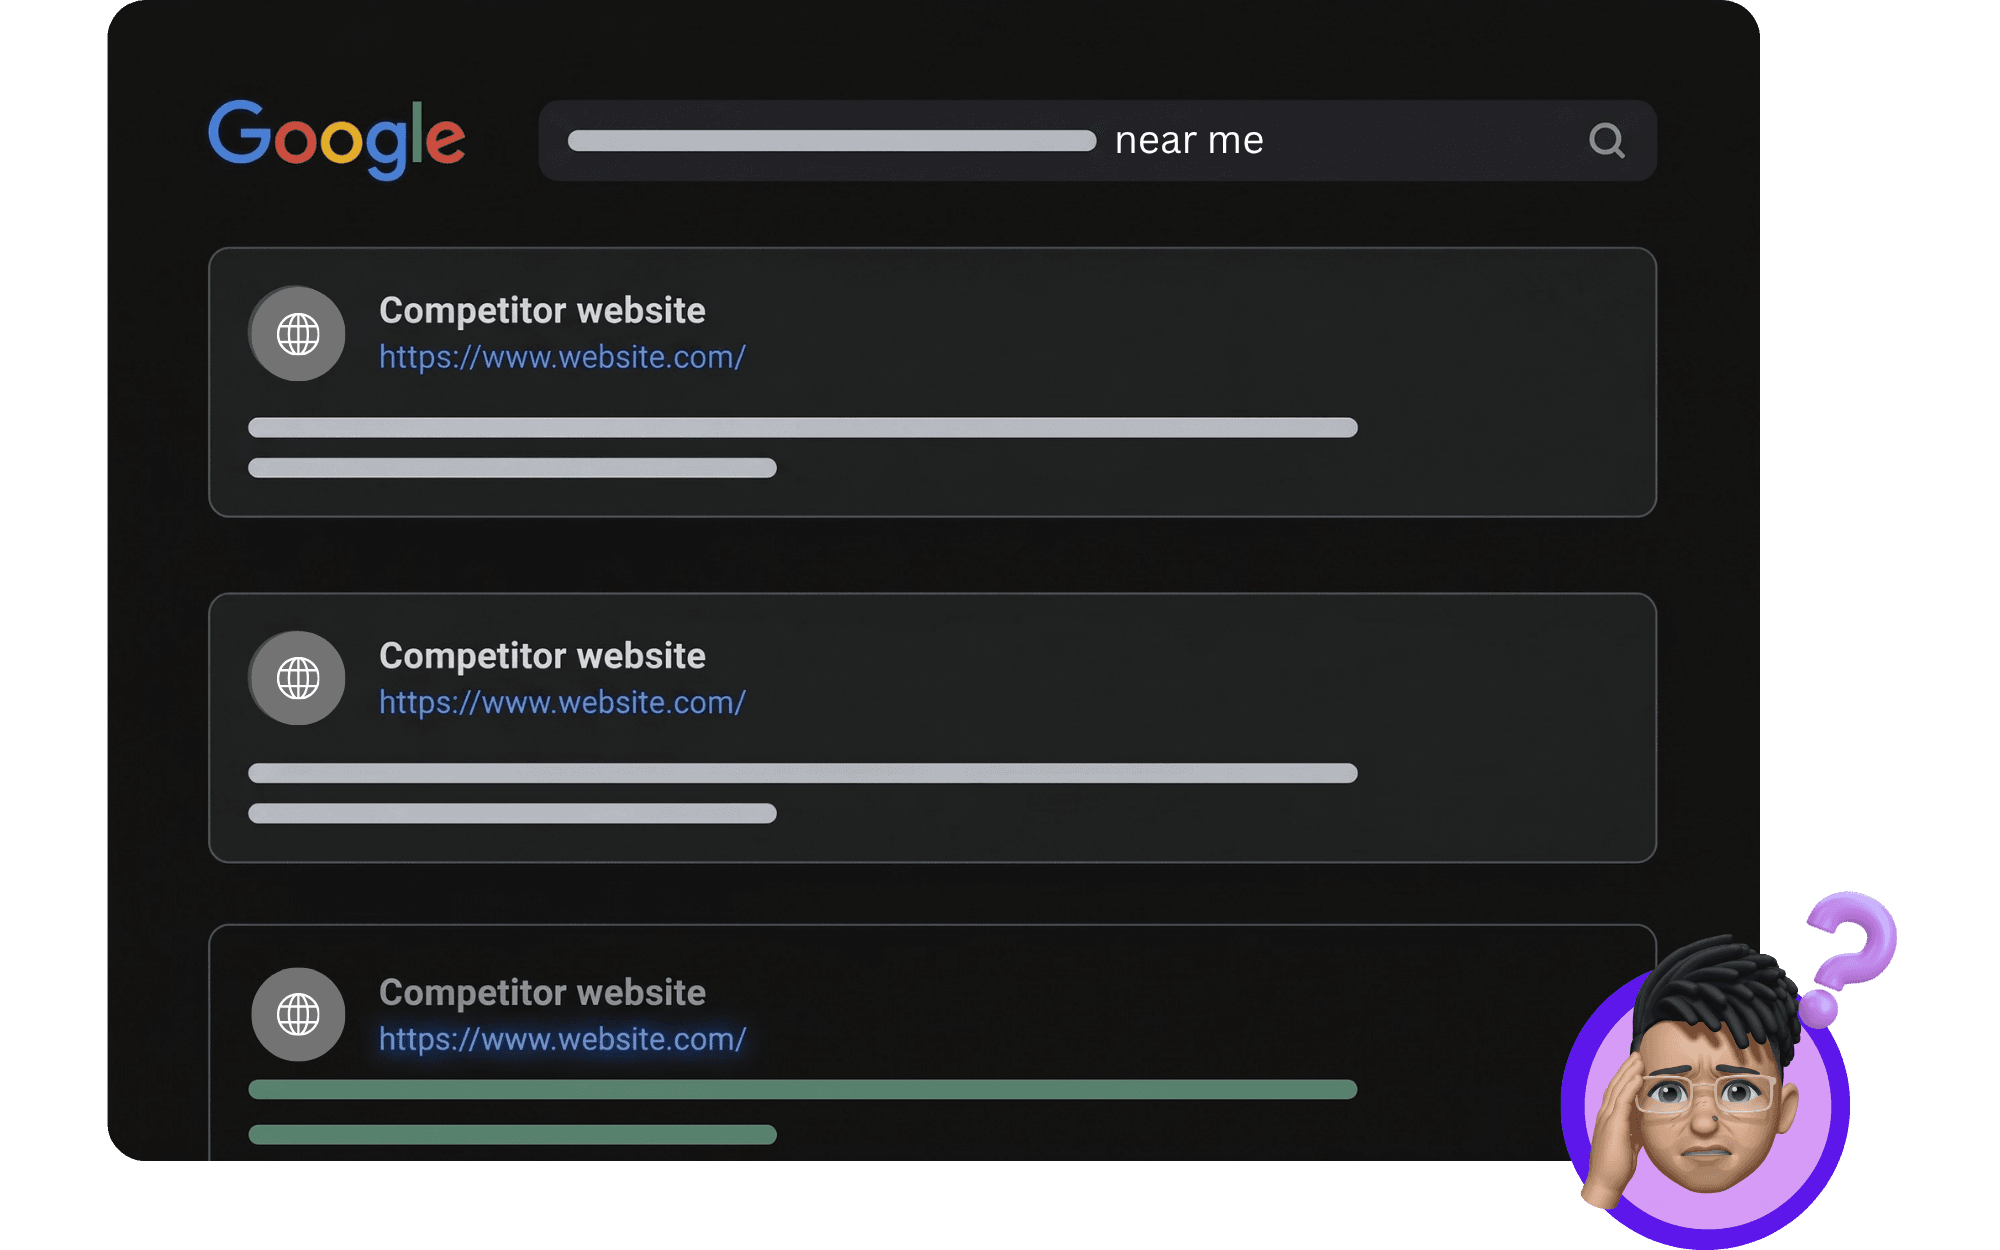
Task: Open the second "Competitor website" title
Action: click(x=542, y=656)
